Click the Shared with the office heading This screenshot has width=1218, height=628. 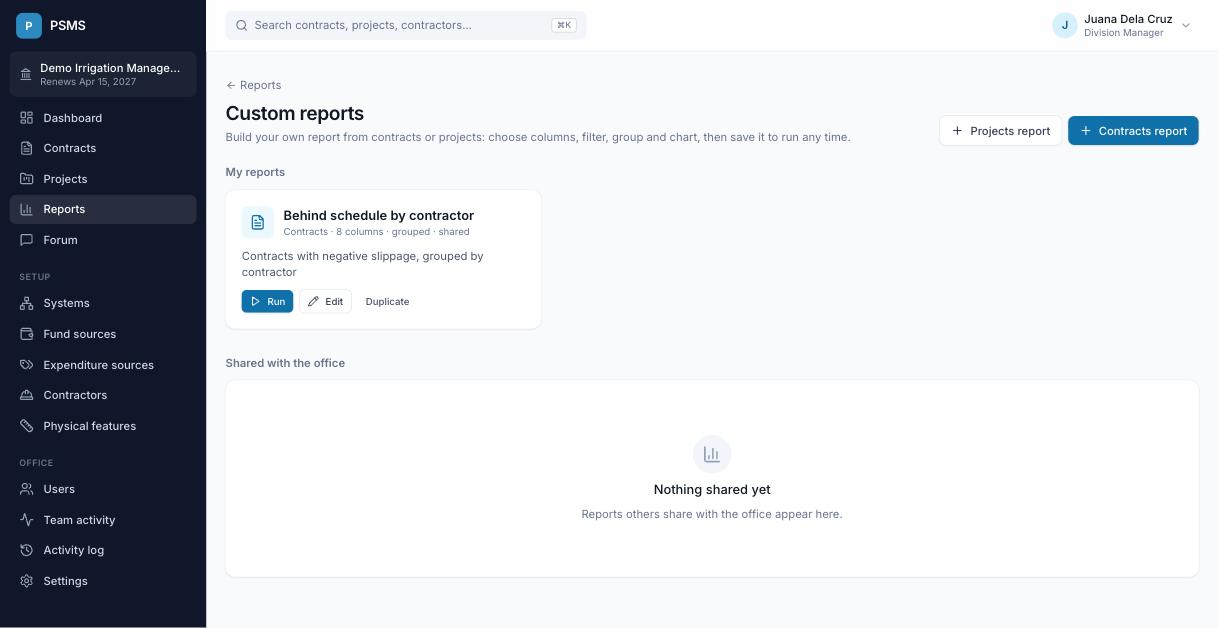tap(285, 363)
